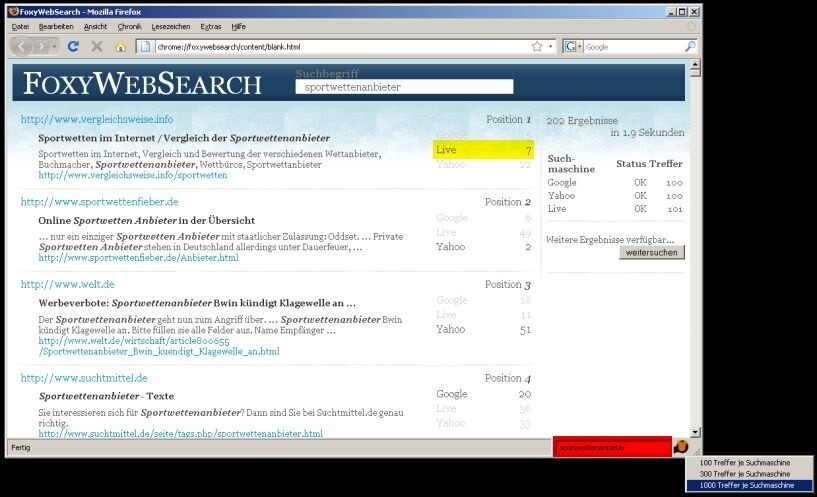Click the red status bar search field
Viewport: 817px width, 497px height.
coord(612,447)
